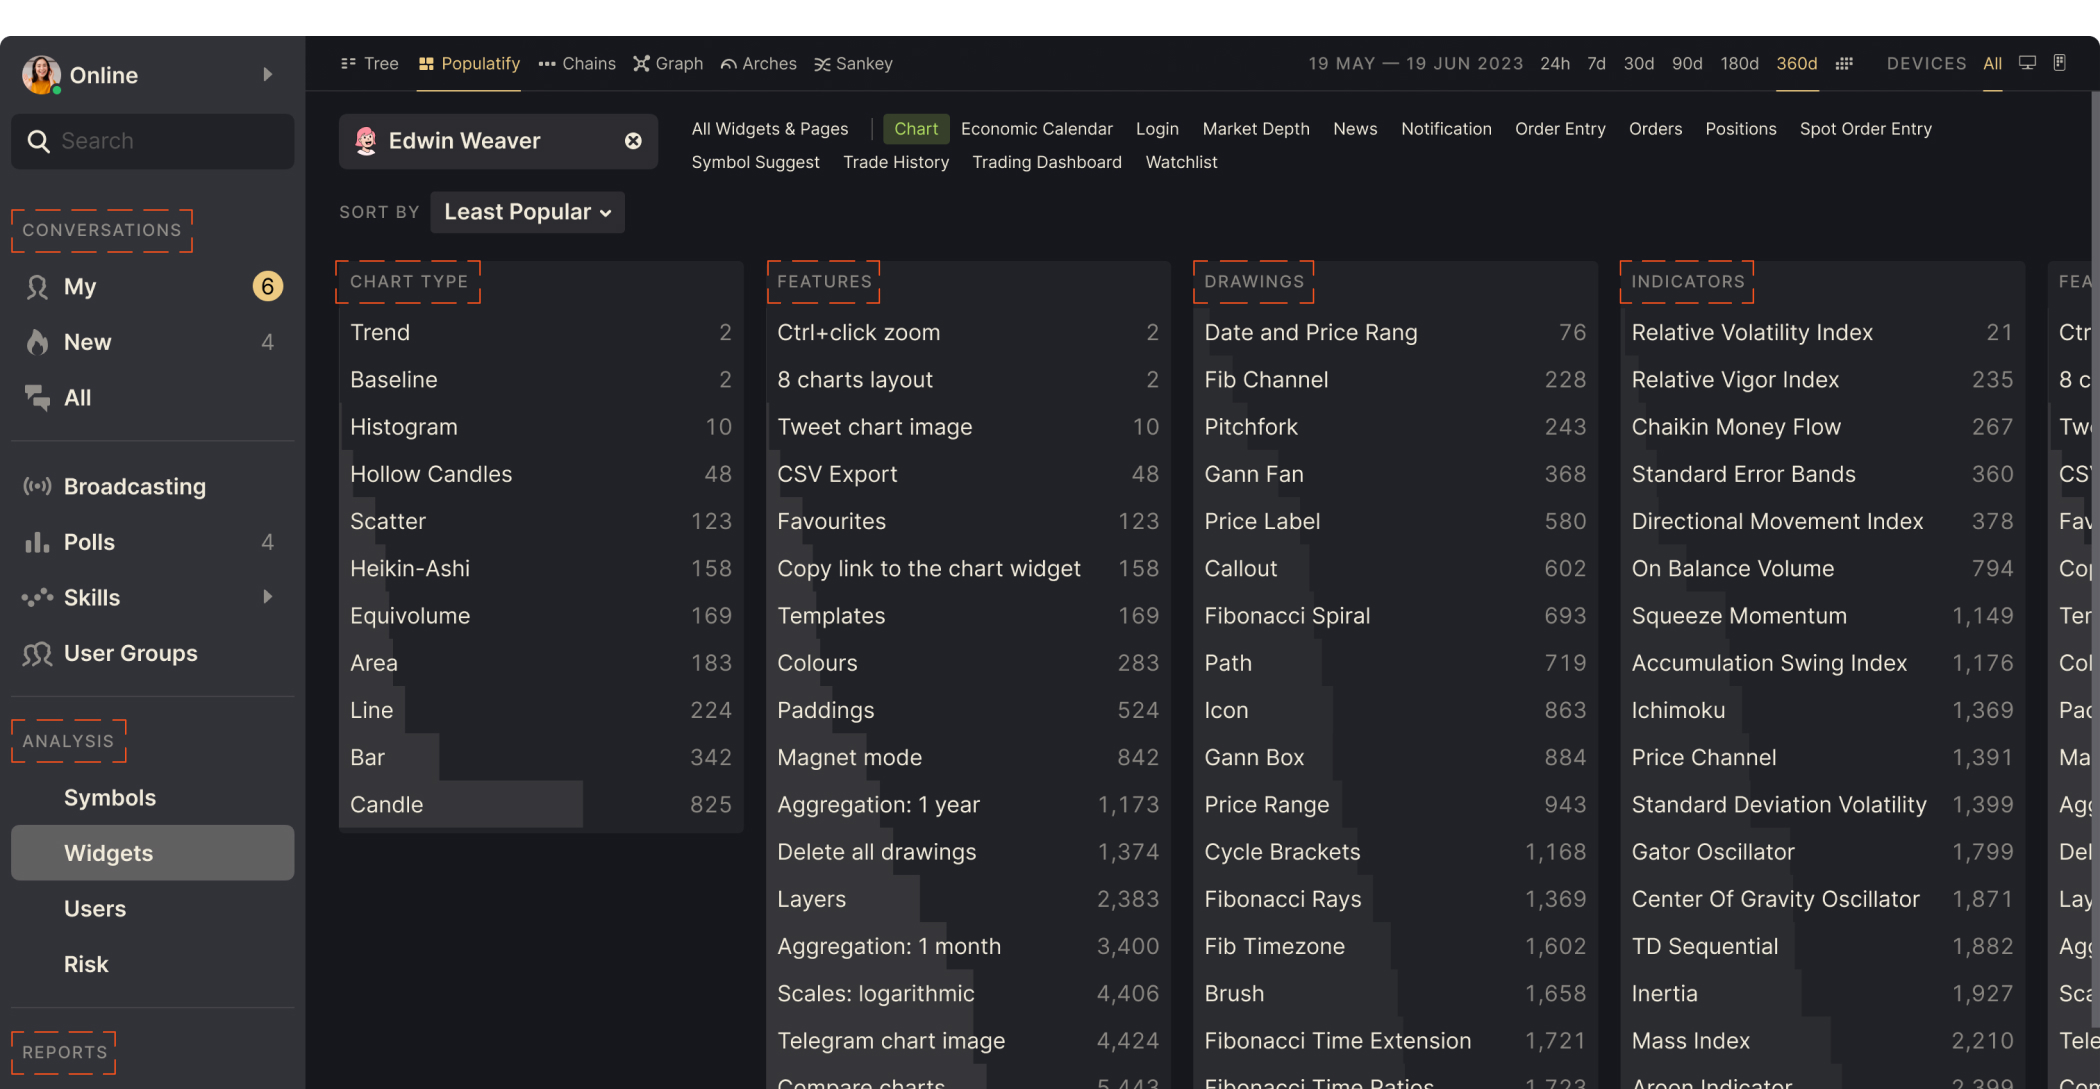
Task: Open the Least Popular sort dropdown
Action: click(x=527, y=212)
